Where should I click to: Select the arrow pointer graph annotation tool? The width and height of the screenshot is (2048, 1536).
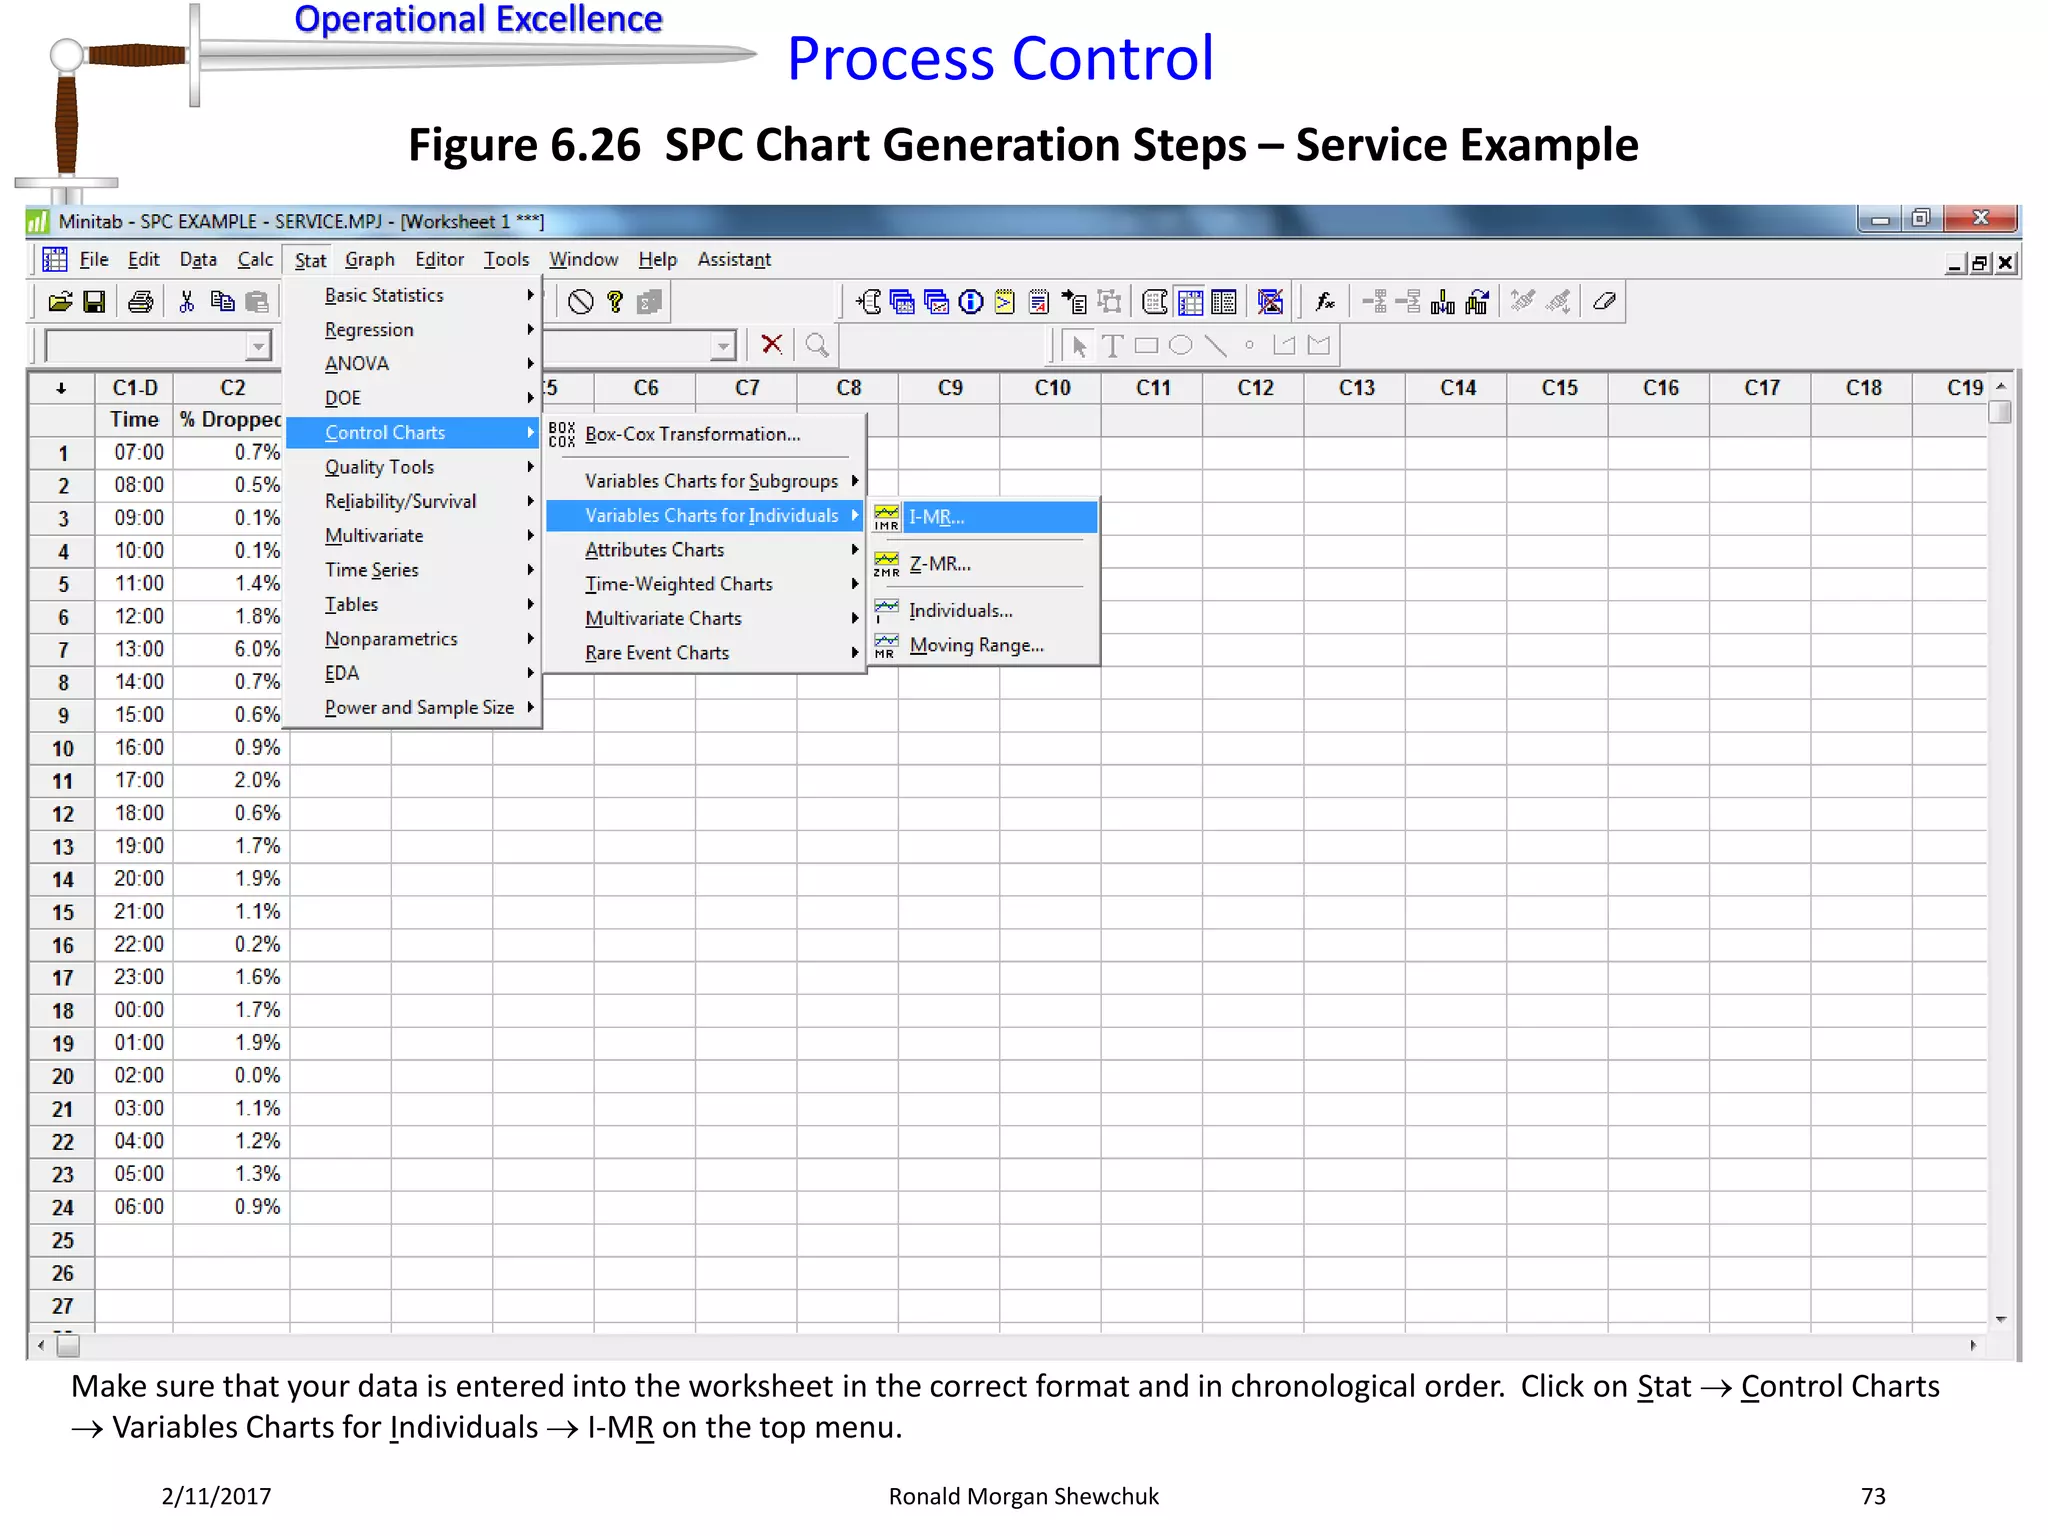1079,346
